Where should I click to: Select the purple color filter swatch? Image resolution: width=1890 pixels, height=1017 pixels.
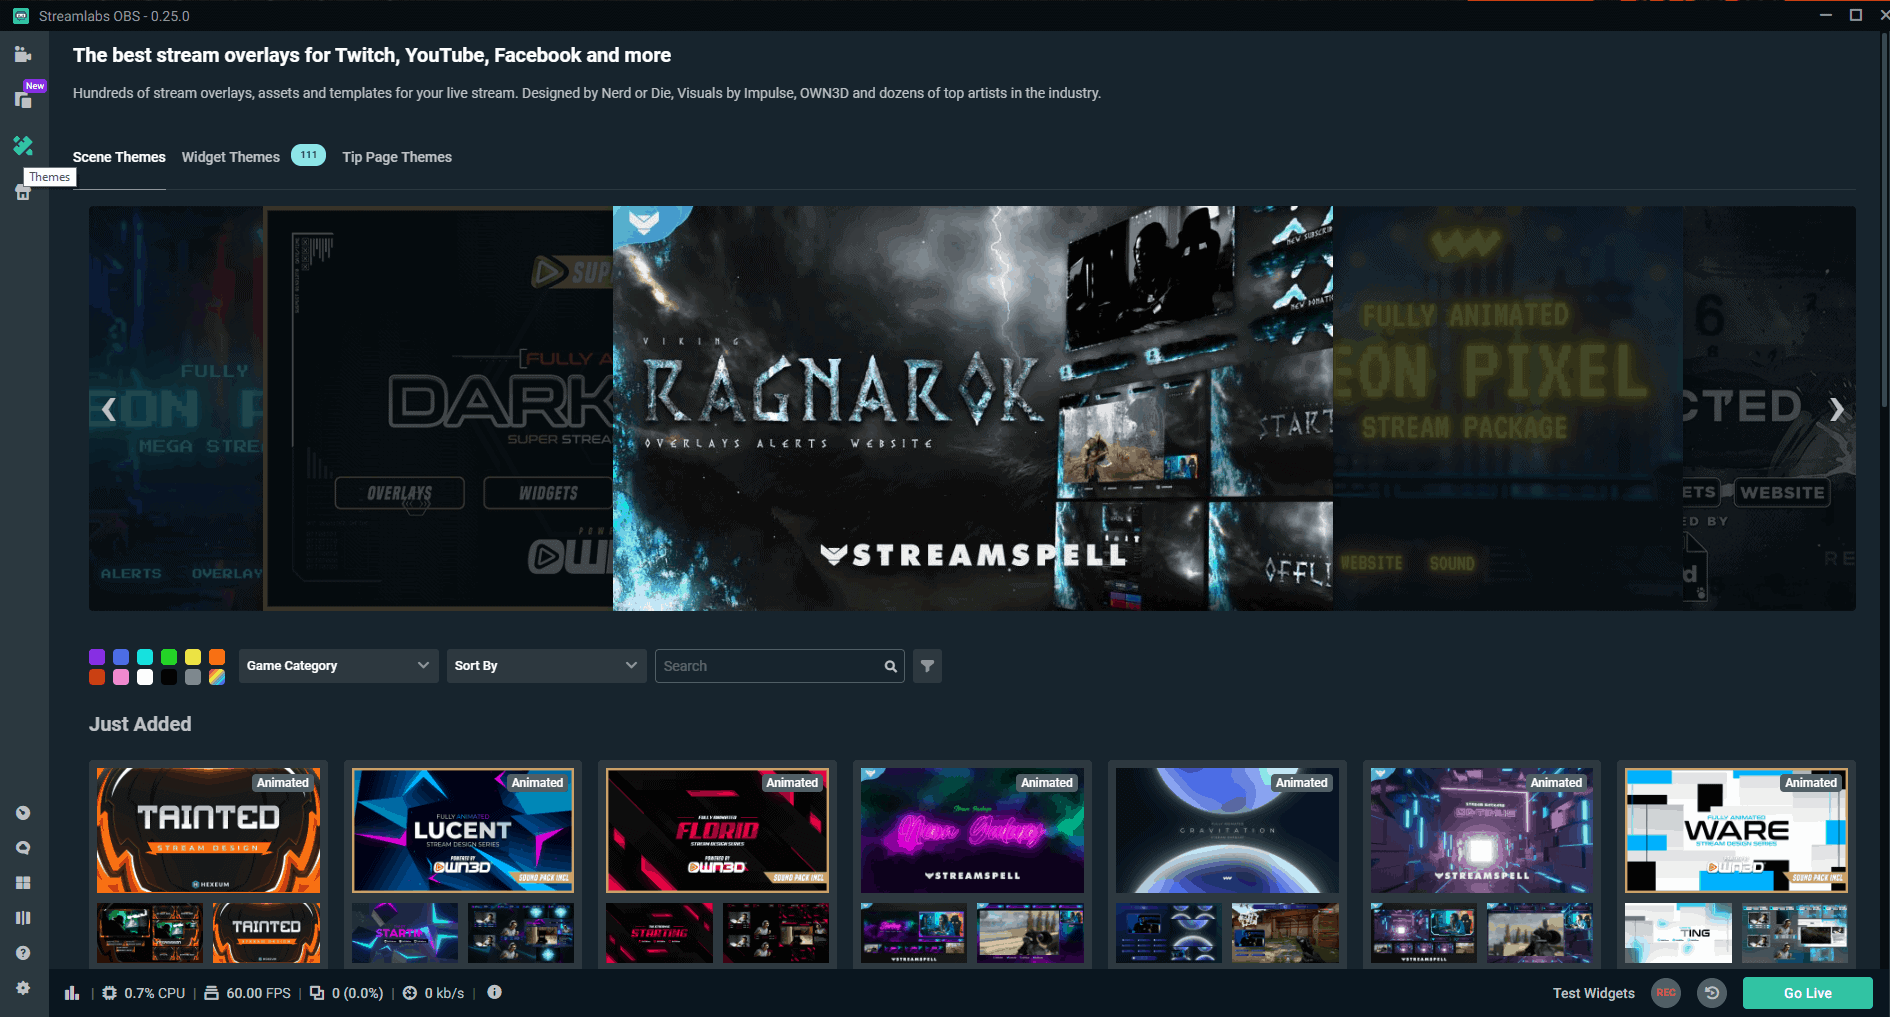pyautogui.click(x=97, y=657)
